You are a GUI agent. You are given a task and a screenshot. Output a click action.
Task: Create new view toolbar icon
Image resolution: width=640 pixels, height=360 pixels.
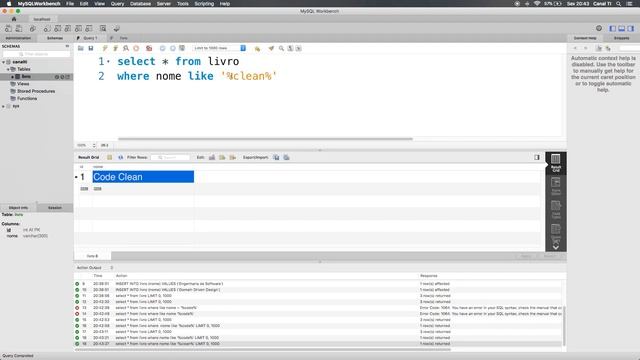click(68, 29)
